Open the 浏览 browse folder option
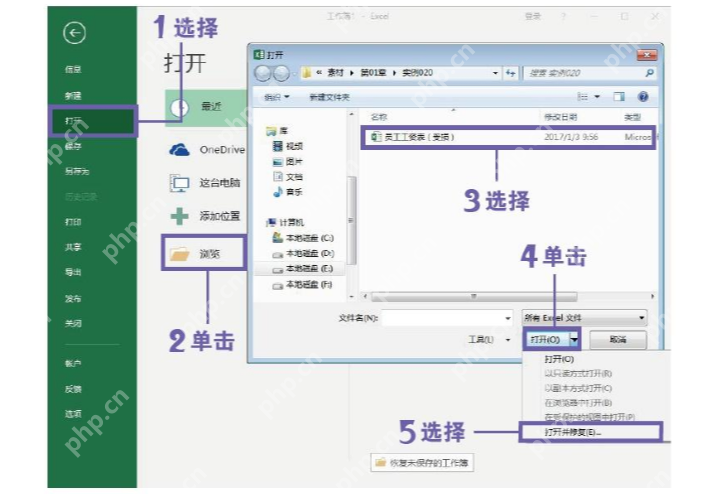The image size is (720, 494). (x=204, y=253)
